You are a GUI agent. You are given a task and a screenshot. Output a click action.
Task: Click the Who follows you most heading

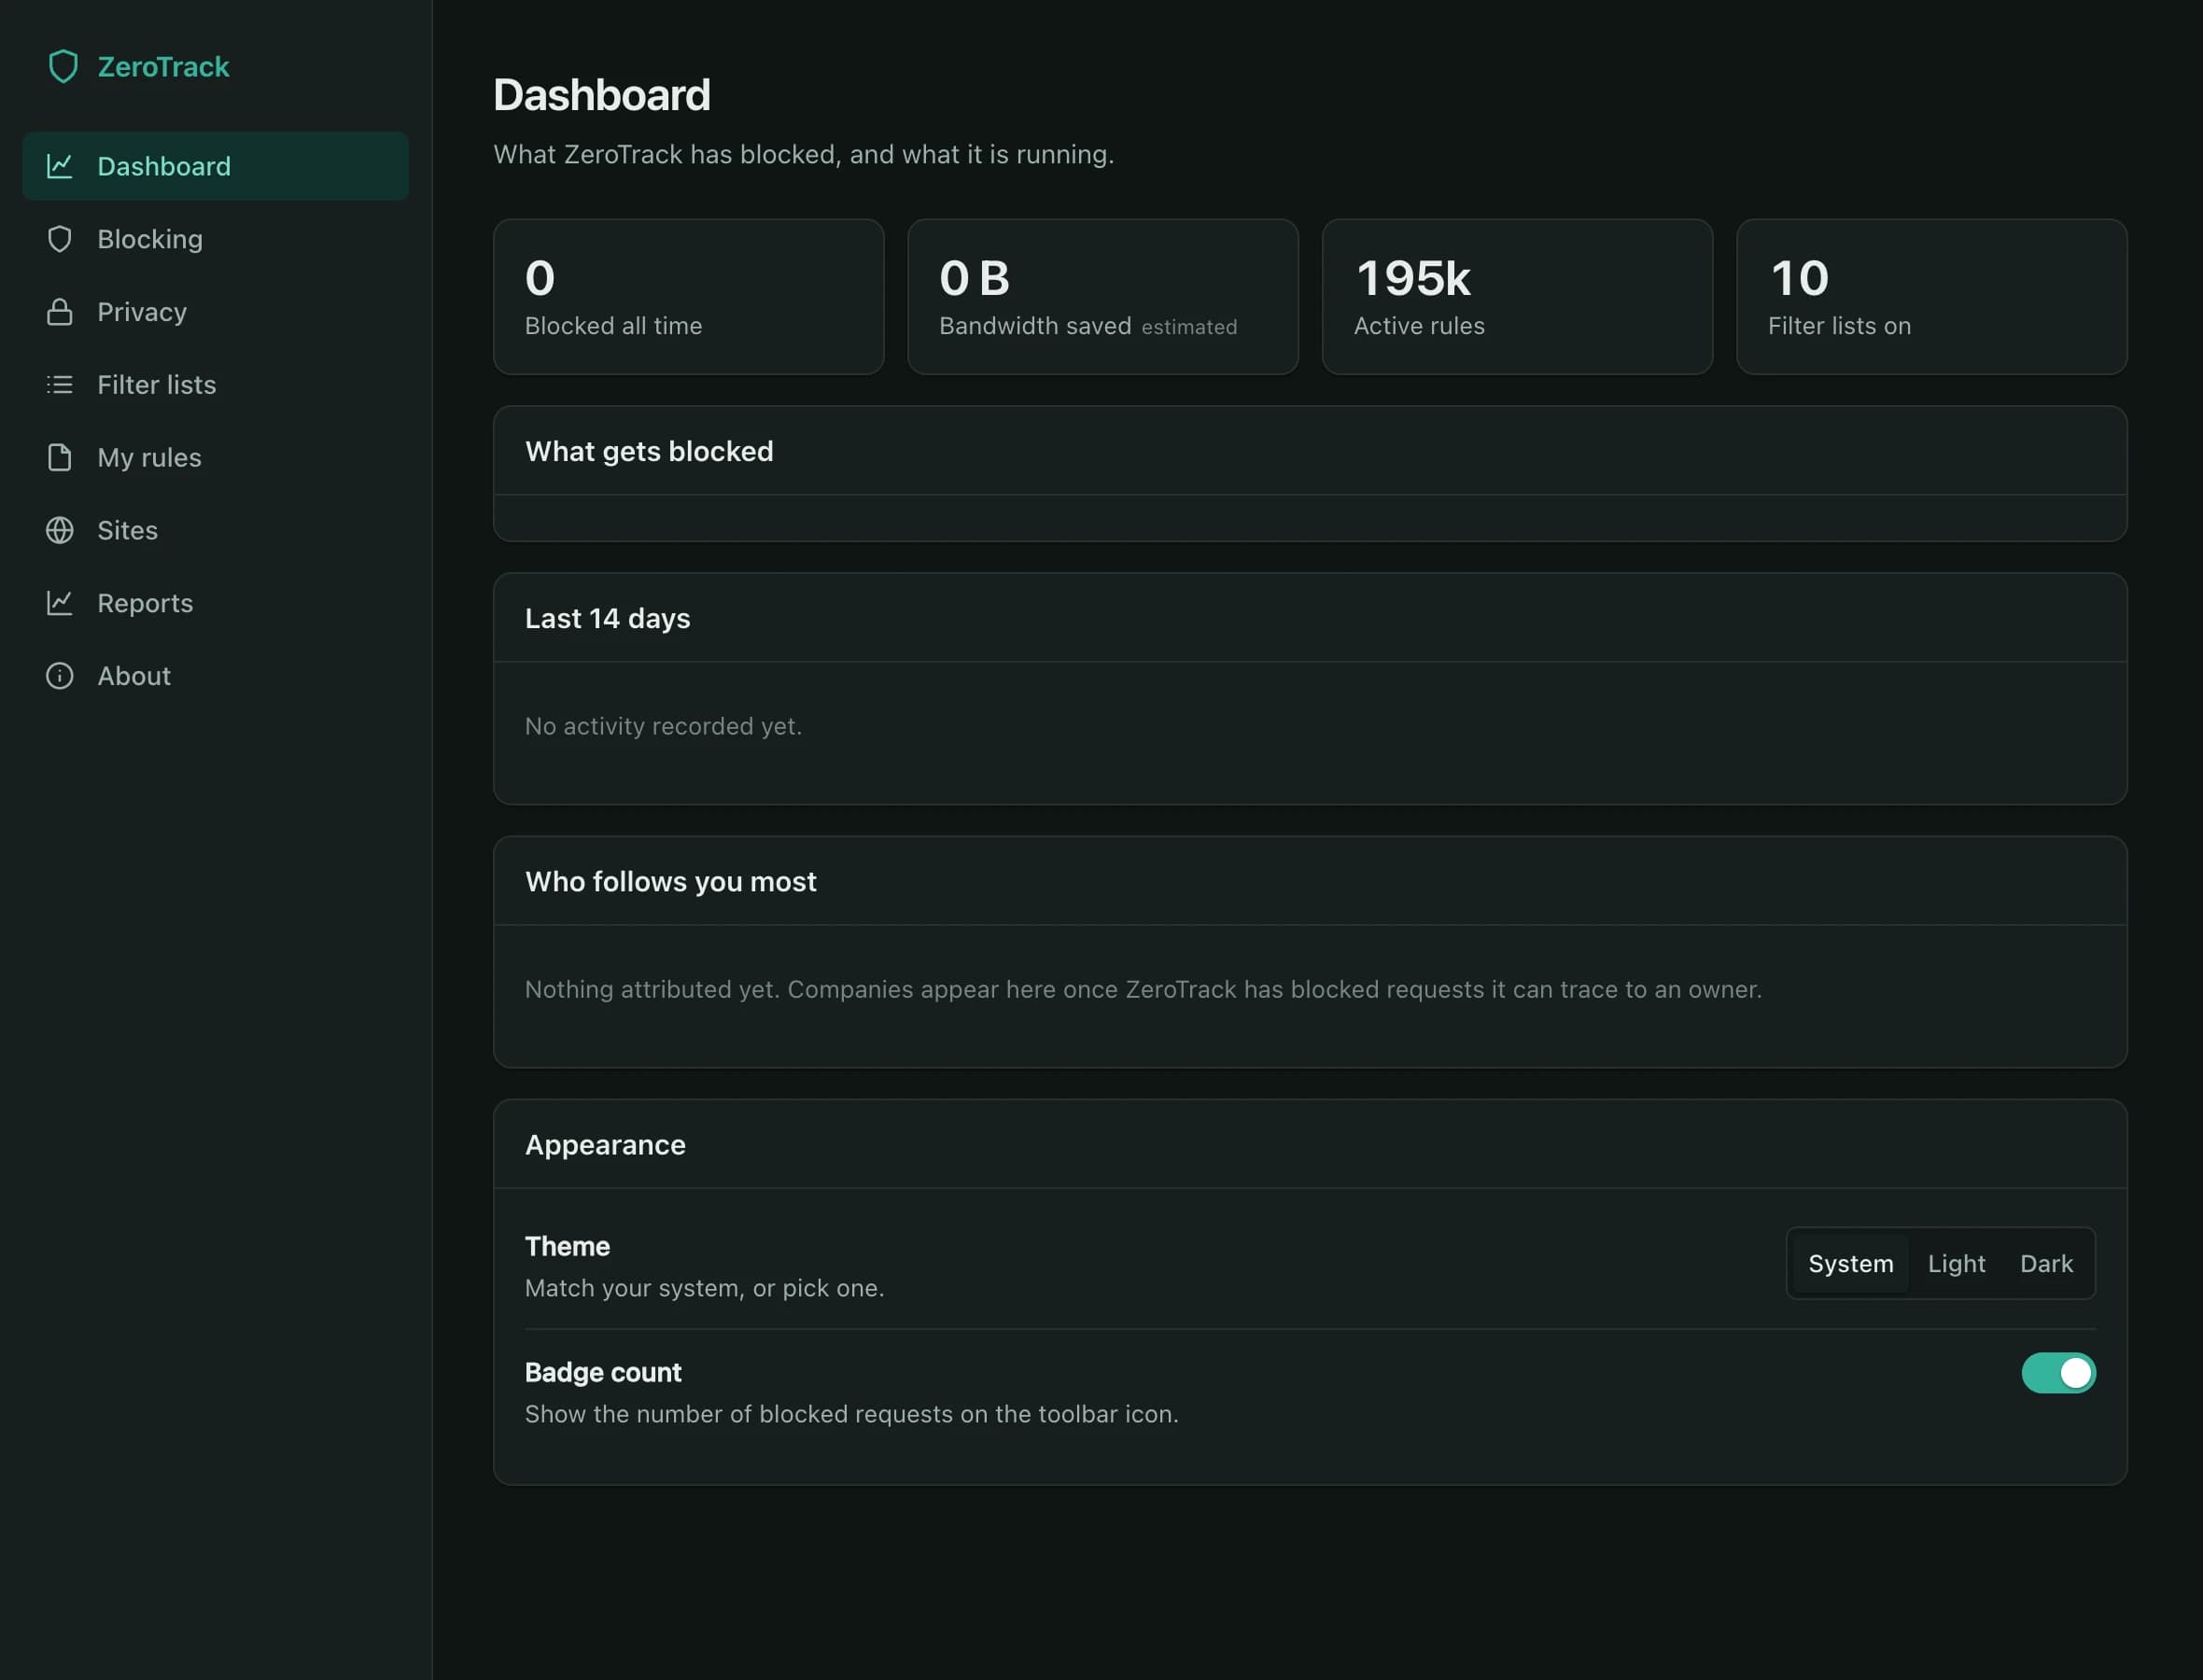(671, 882)
